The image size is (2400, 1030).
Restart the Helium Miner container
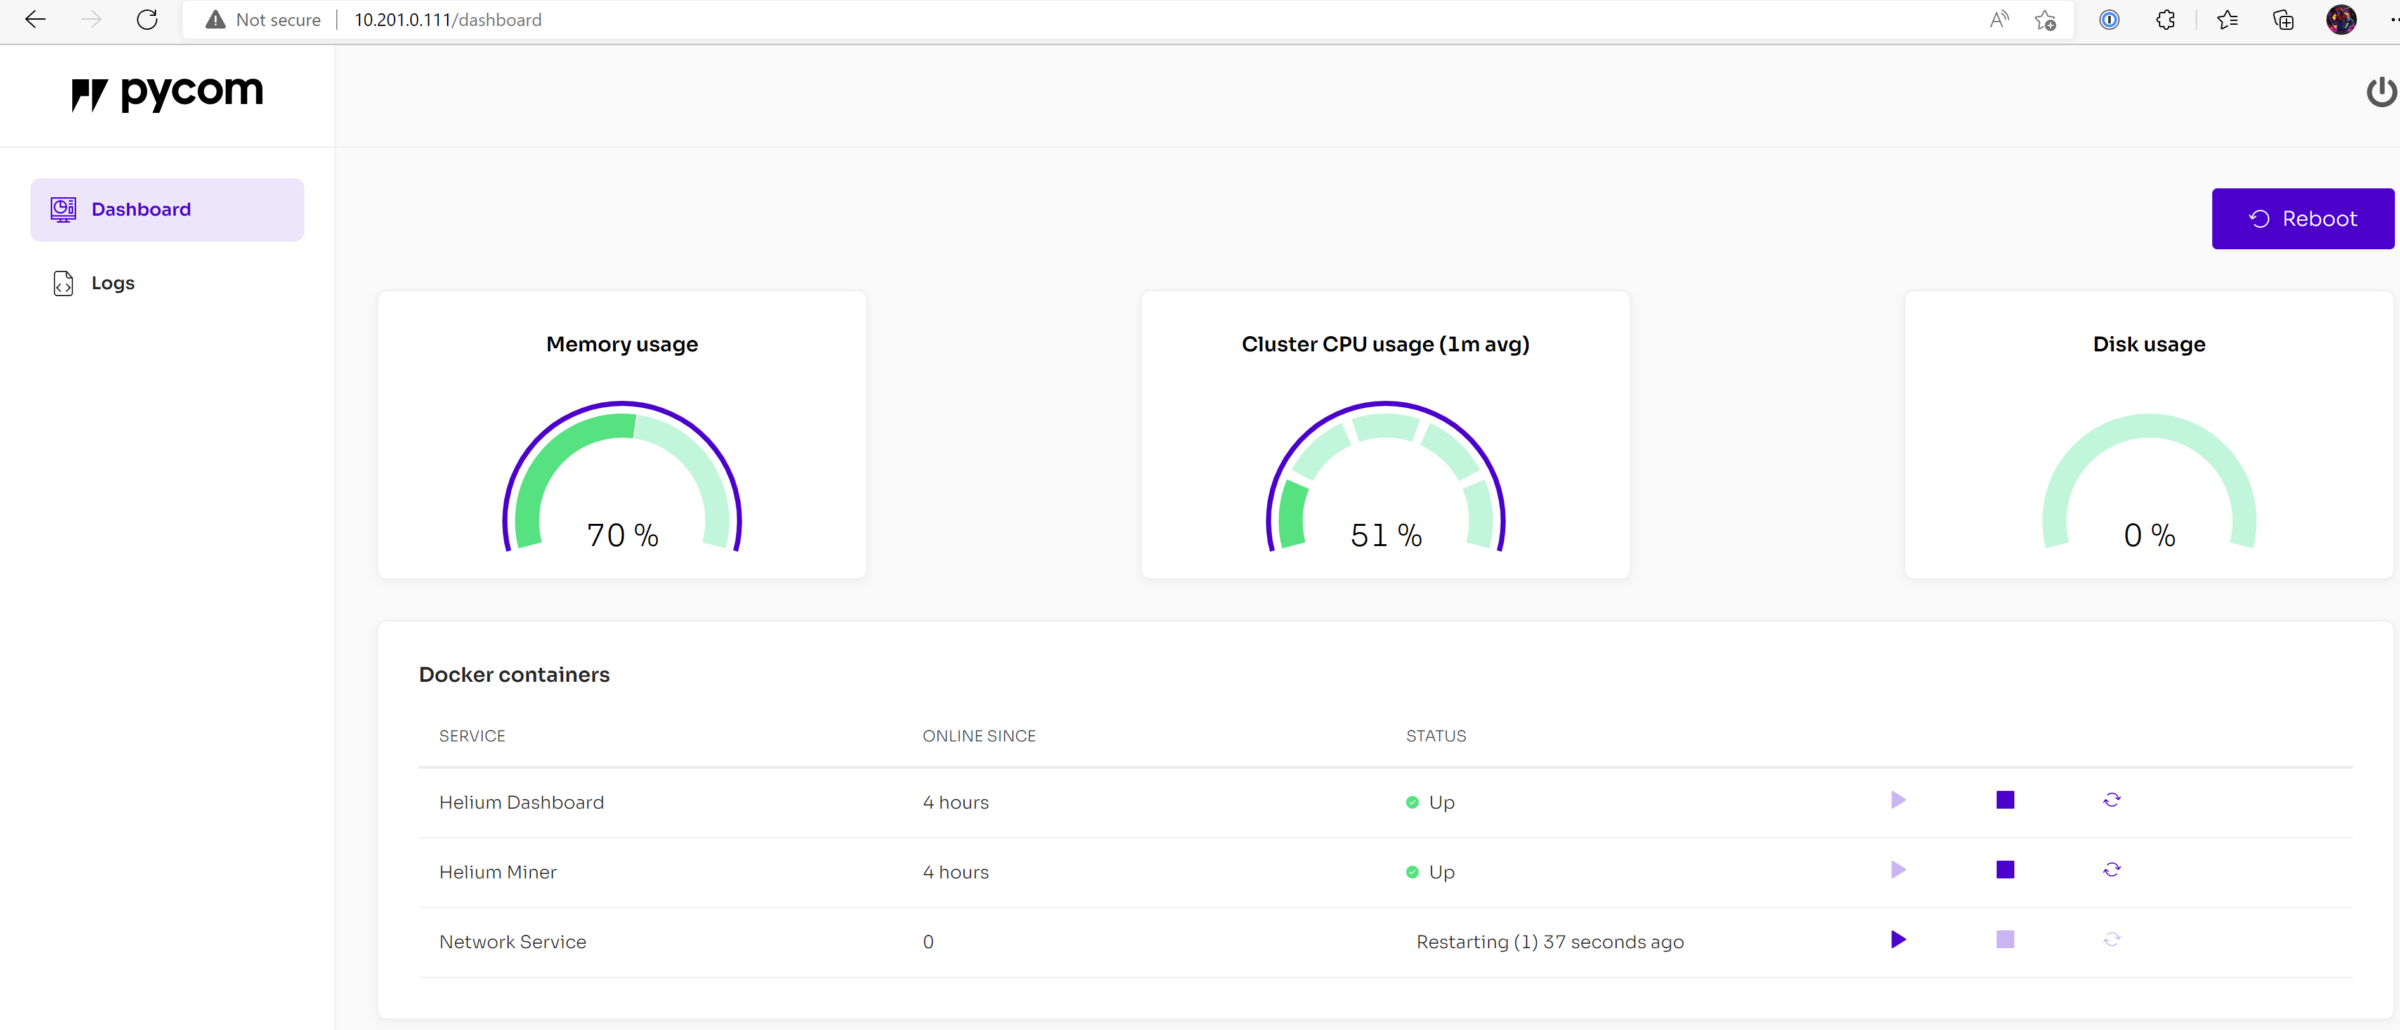(2111, 870)
